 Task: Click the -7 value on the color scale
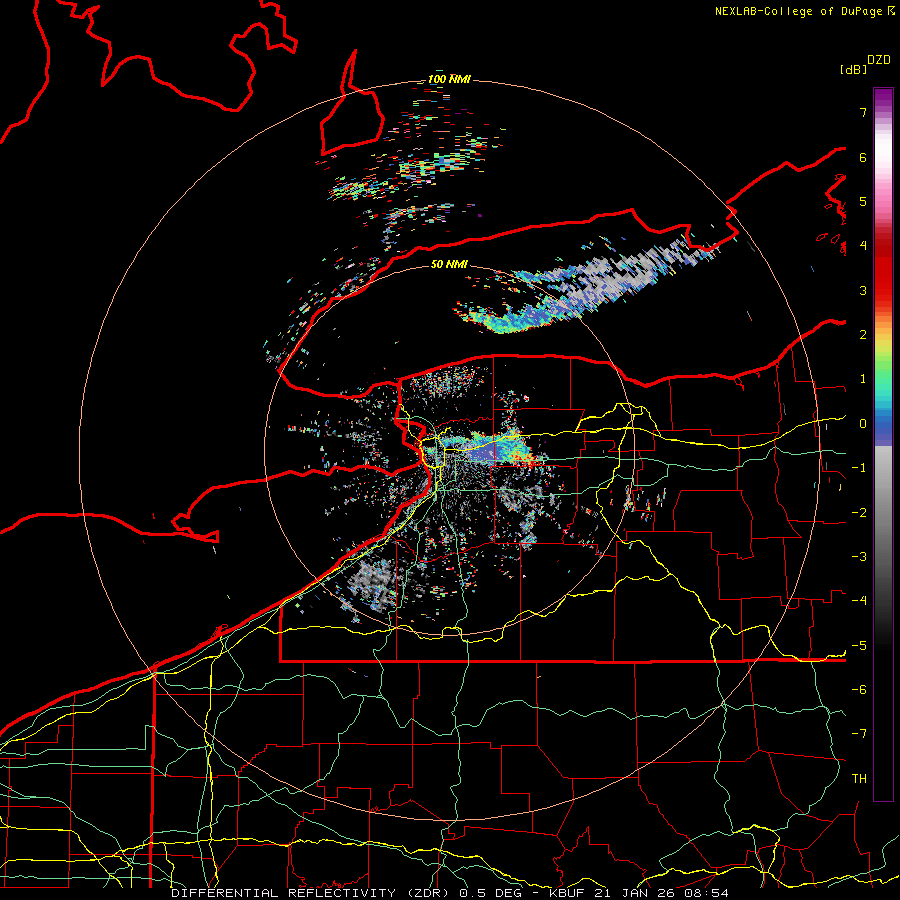(x=859, y=734)
